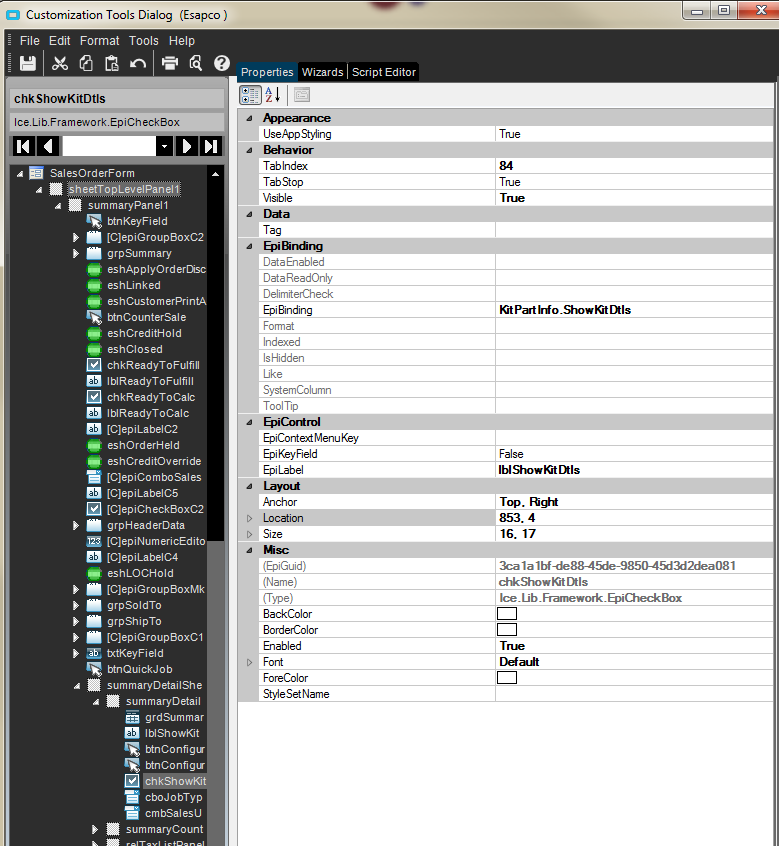The image size is (779, 846).
Task: Open the navigation combo box dropdown
Action: point(164,146)
